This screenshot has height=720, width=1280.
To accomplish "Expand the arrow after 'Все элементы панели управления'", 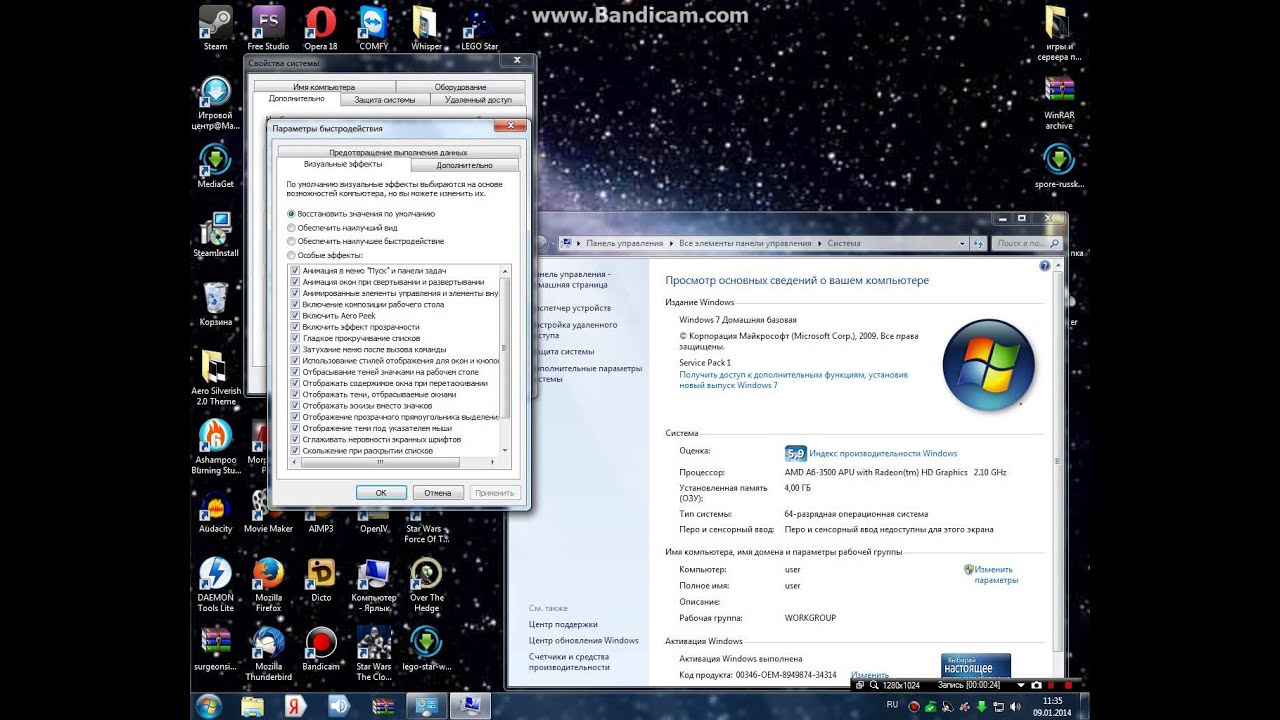I will (820, 243).
